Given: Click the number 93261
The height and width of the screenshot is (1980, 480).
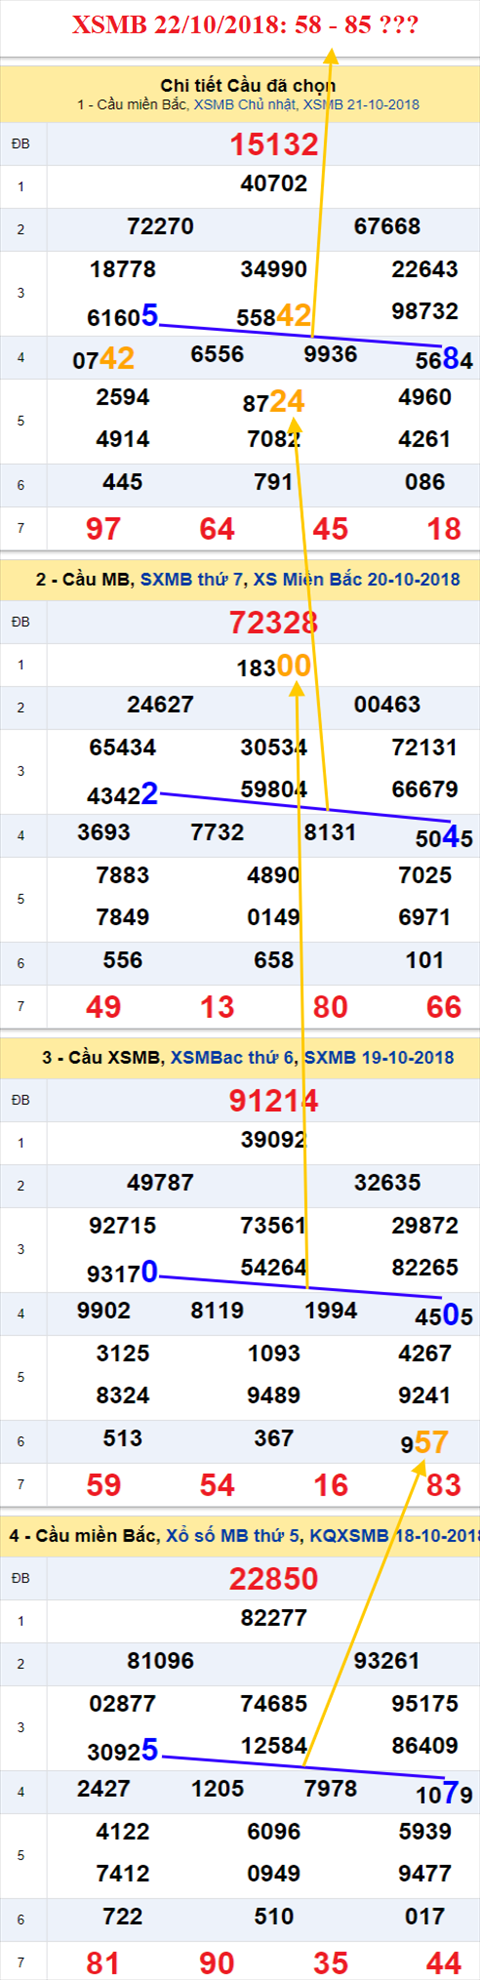Looking at the screenshot, I should 387,1660.
